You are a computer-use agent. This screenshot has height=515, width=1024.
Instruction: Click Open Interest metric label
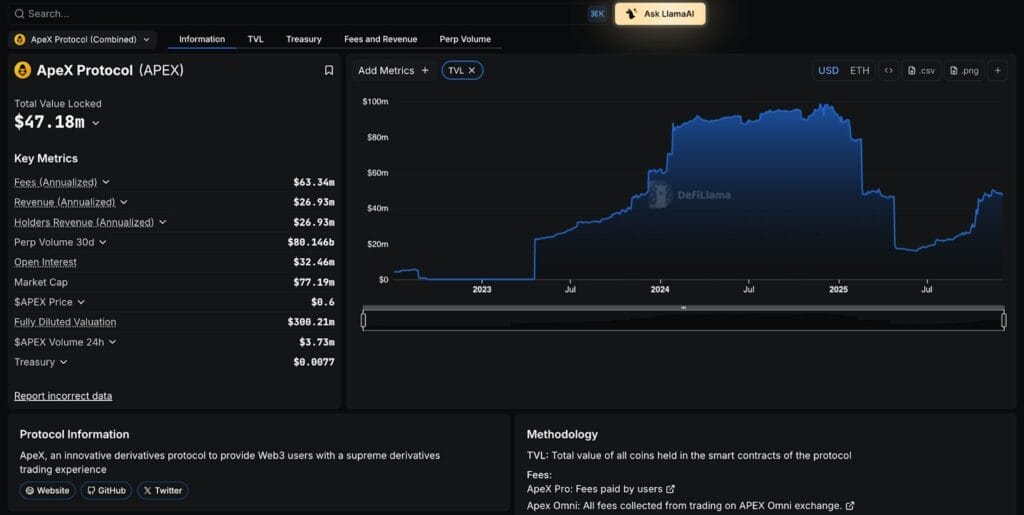click(x=46, y=262)
